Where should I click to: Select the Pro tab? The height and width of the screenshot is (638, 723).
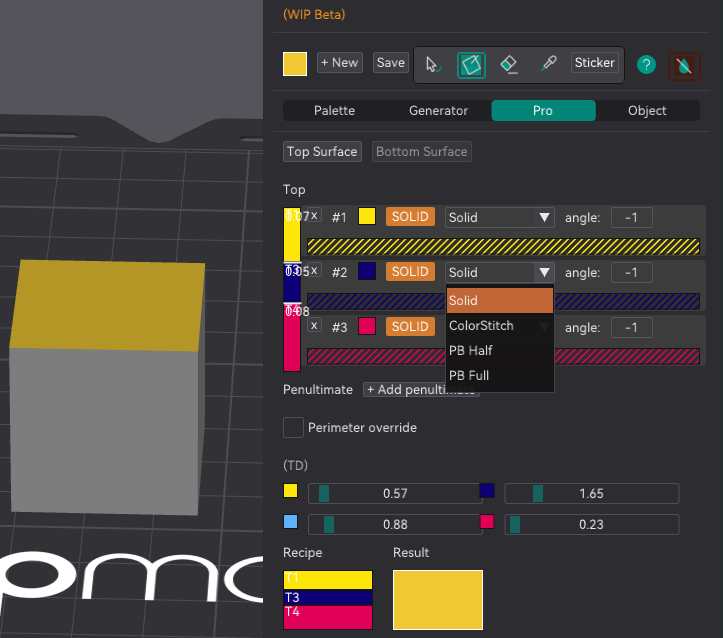pos(543,111)
